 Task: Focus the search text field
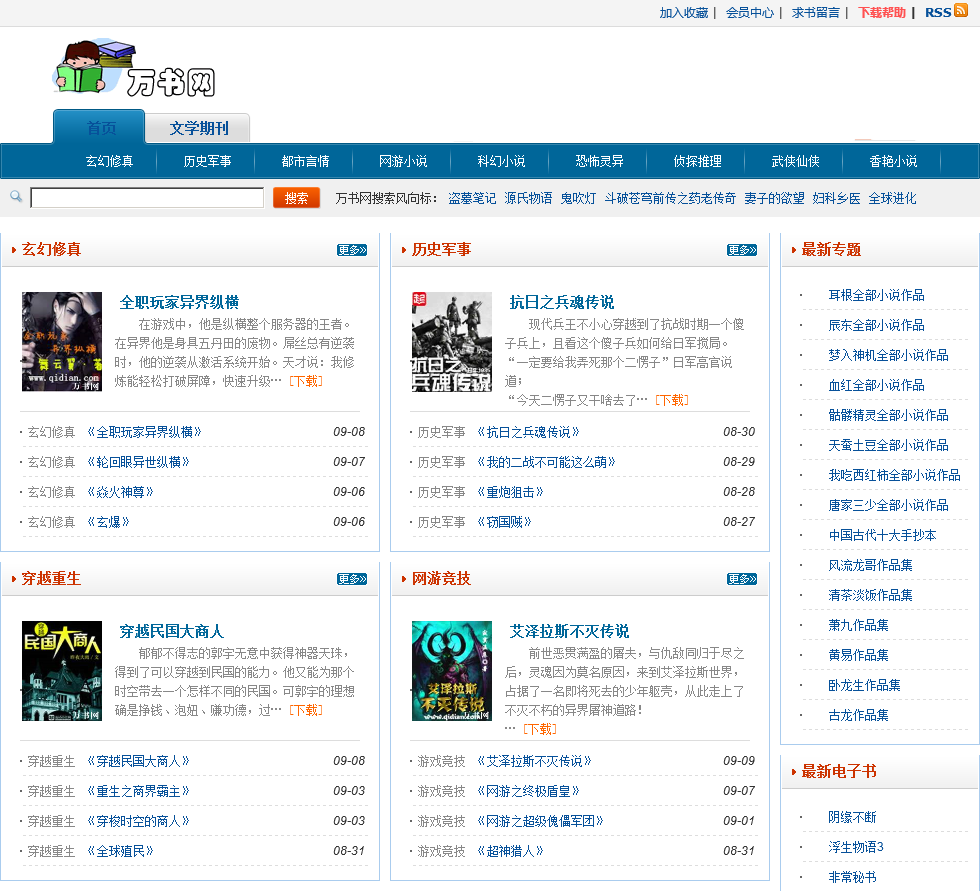(147, 198)
